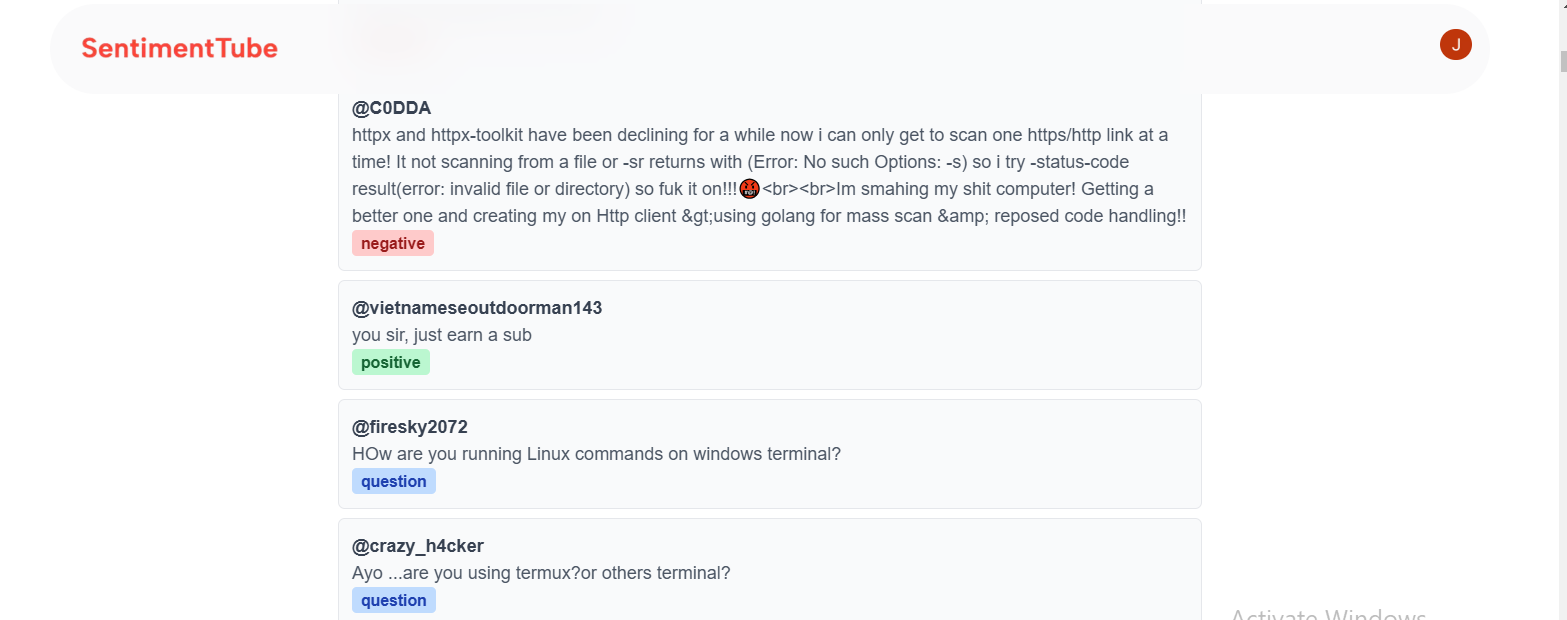
Task: Open the J user avatar menu
Action: click(x=1455, y=44)
